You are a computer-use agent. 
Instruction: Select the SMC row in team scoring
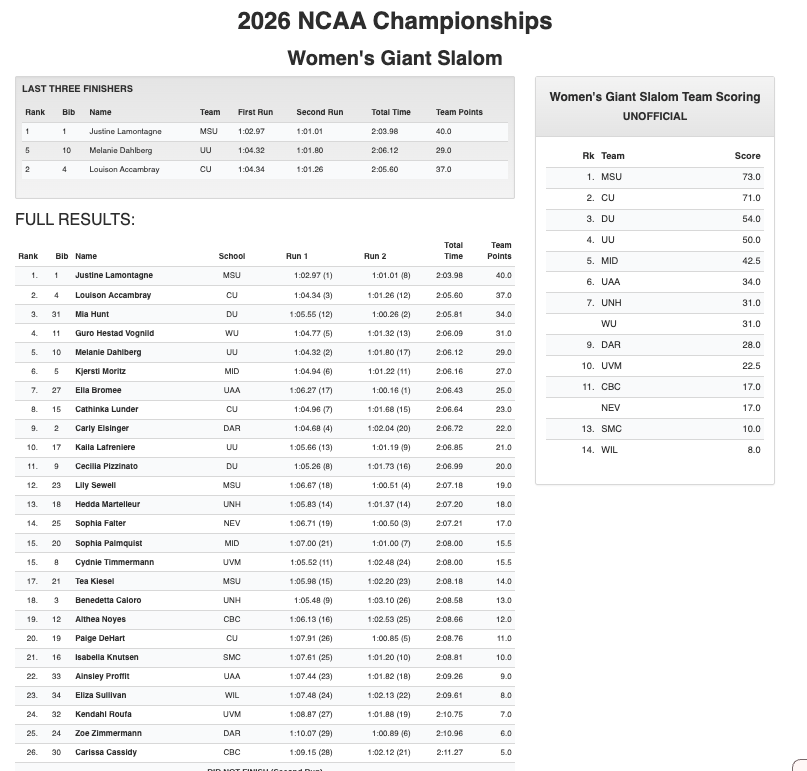click(x=612, y=429)
